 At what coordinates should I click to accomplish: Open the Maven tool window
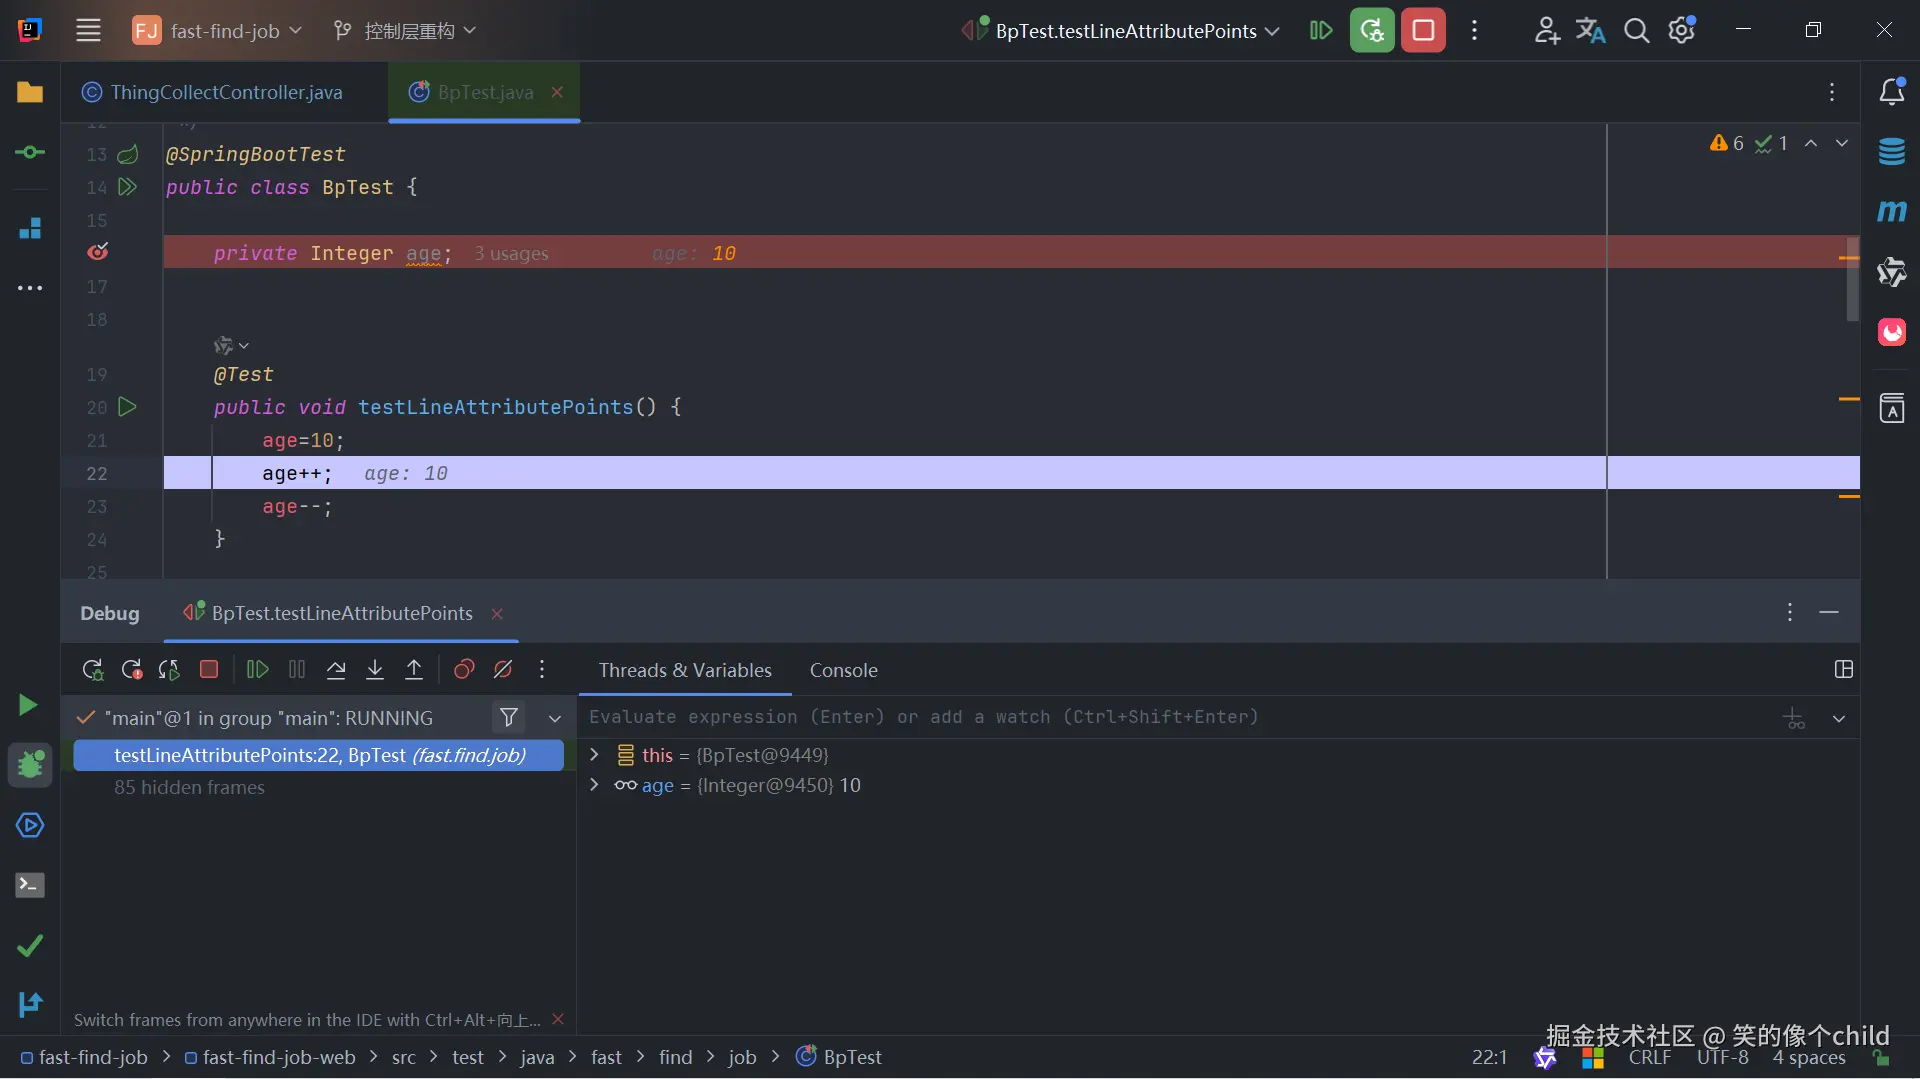tap(1892, 211)
